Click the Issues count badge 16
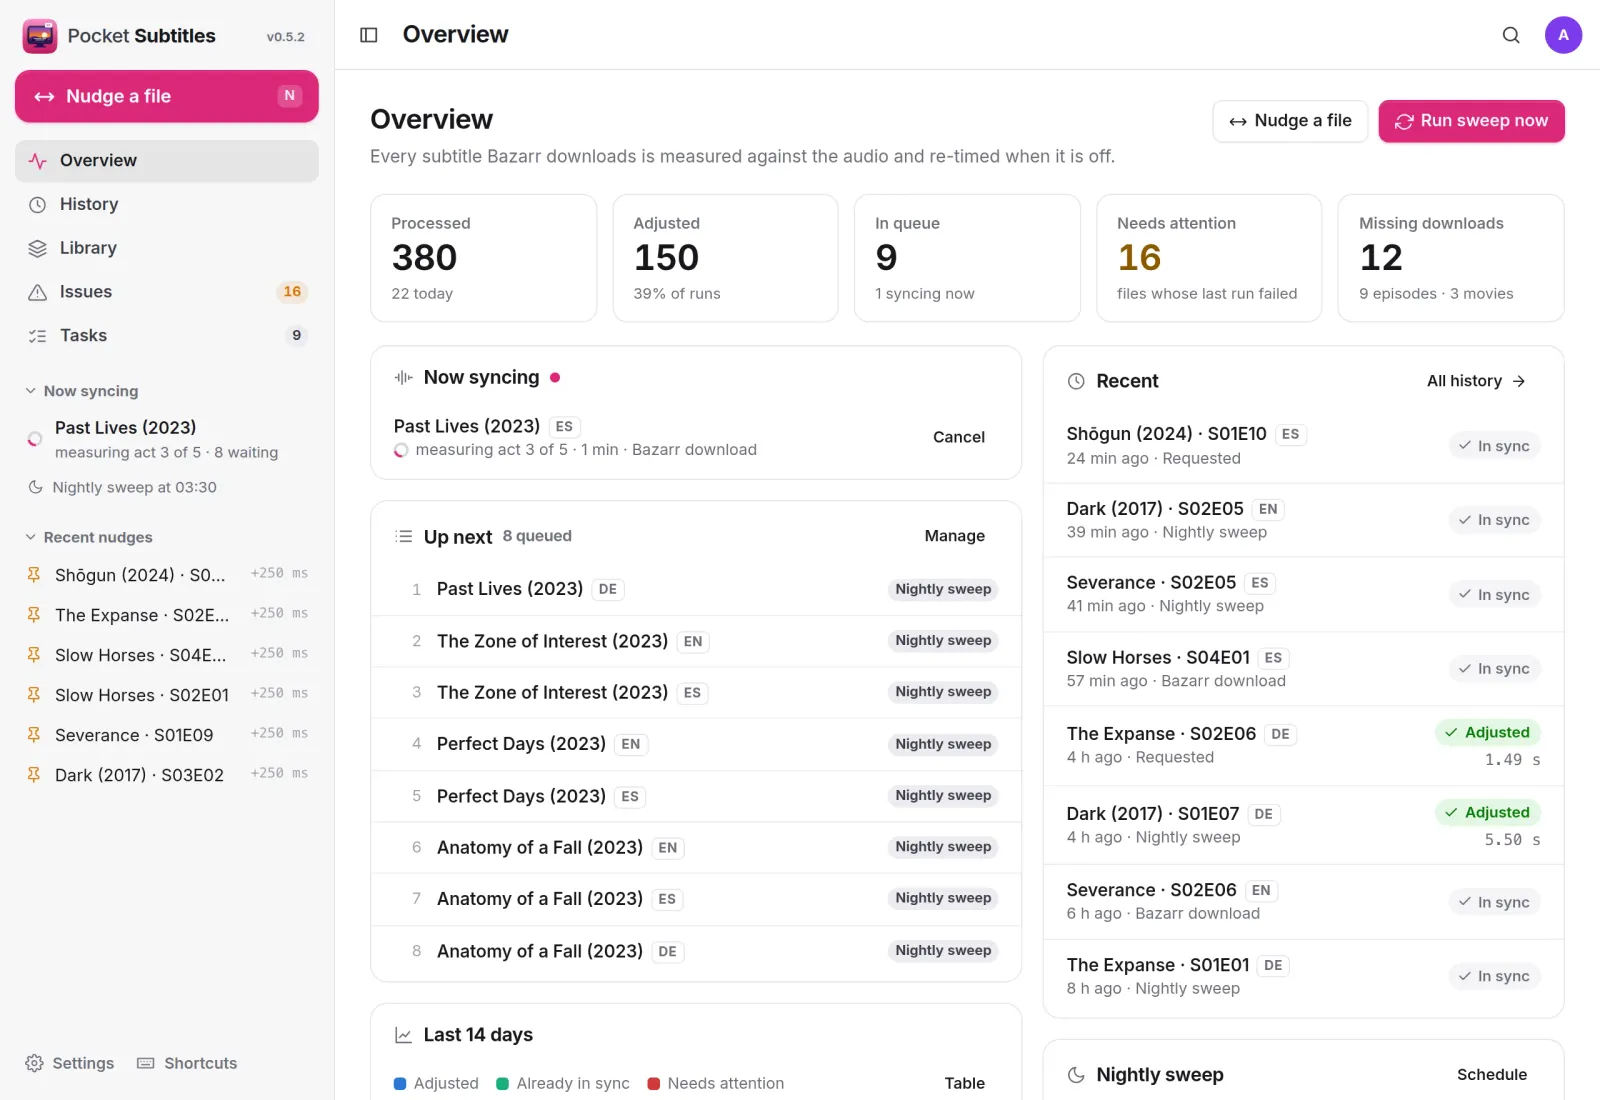 pos(292,292)
